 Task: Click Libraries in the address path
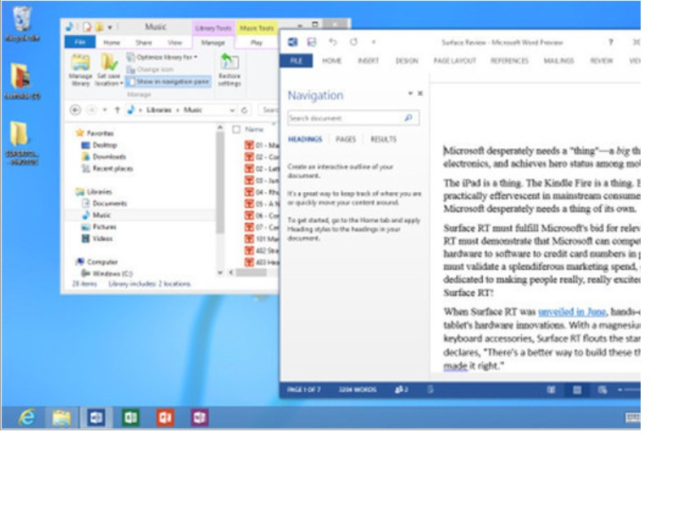click(159, 110)
